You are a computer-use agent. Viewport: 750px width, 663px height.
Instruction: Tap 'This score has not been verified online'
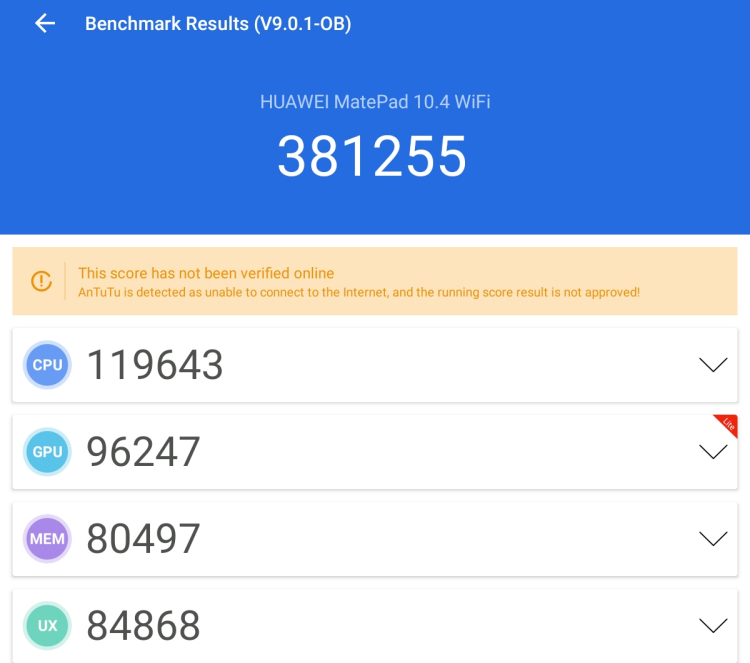206,273
